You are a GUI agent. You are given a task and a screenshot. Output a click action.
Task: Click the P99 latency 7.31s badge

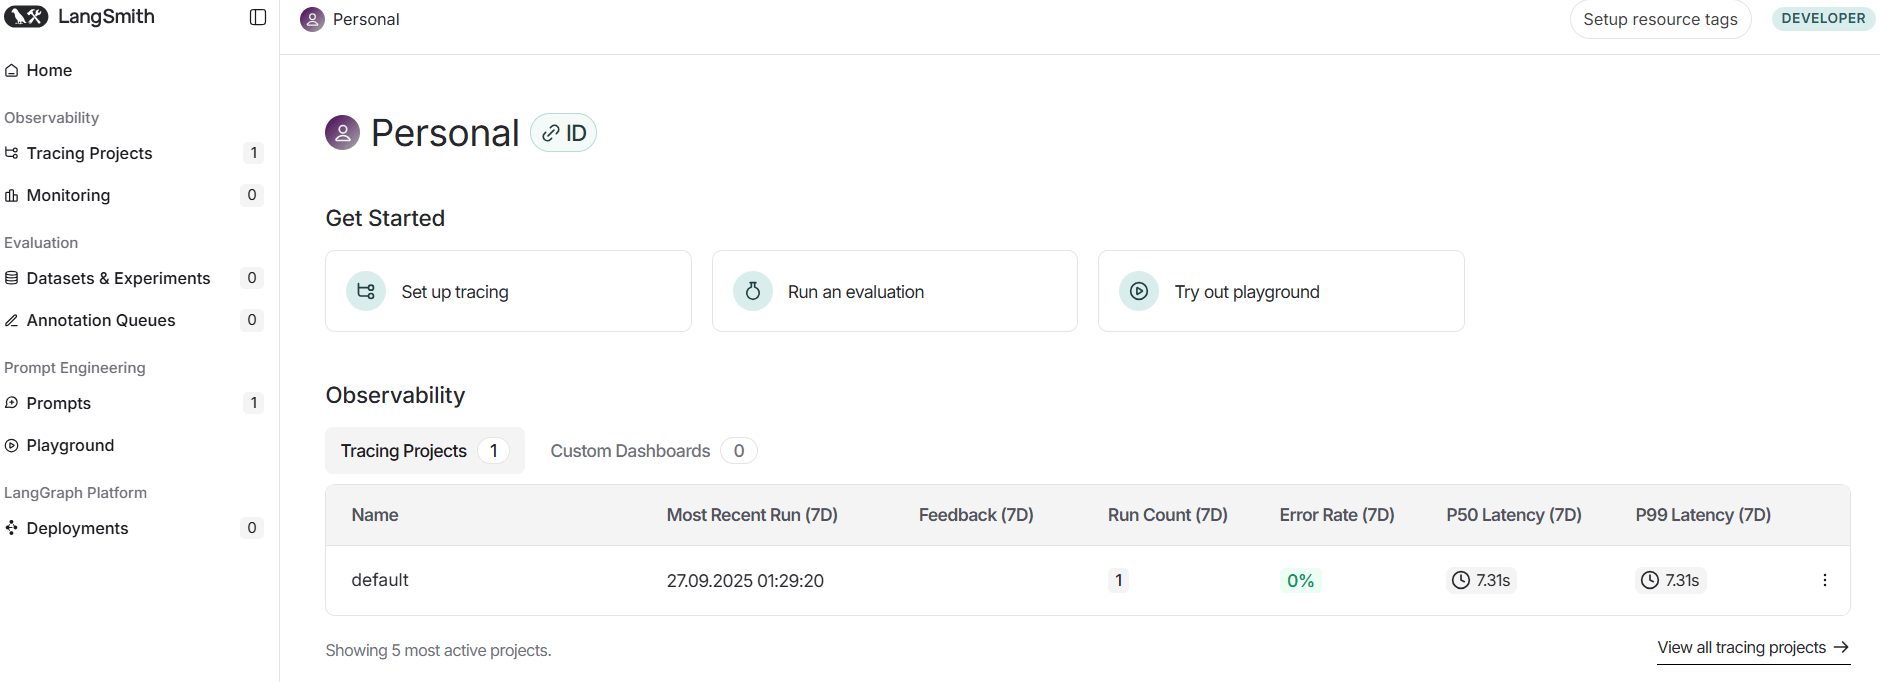click(x=1671, y=580)
